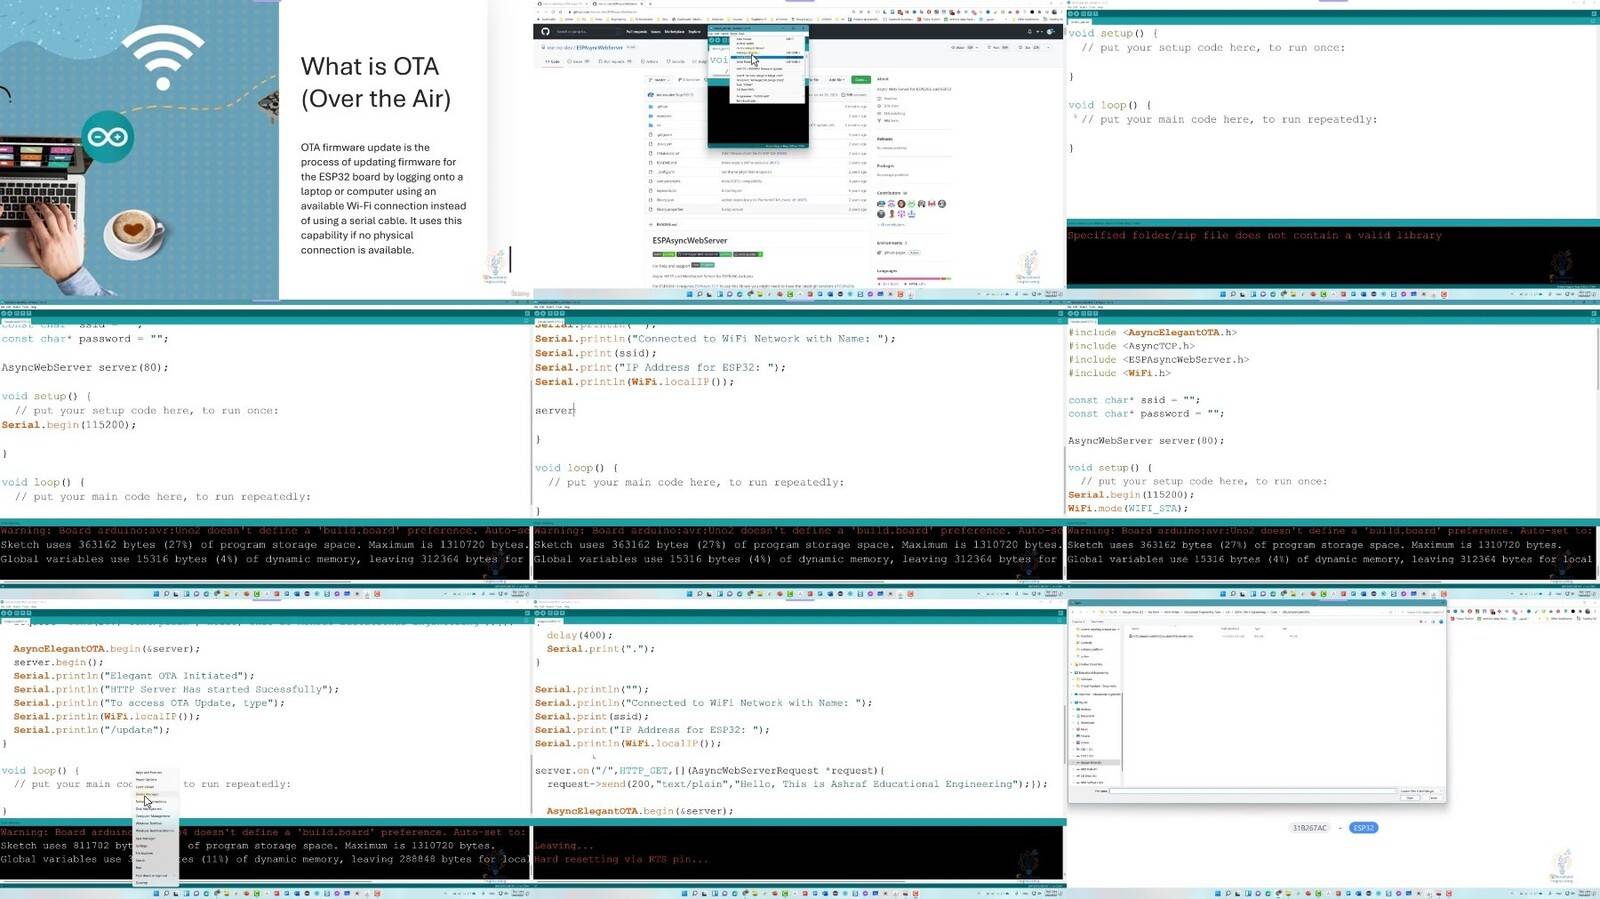Open the .github folder icon in the repository list

(652, 107)
